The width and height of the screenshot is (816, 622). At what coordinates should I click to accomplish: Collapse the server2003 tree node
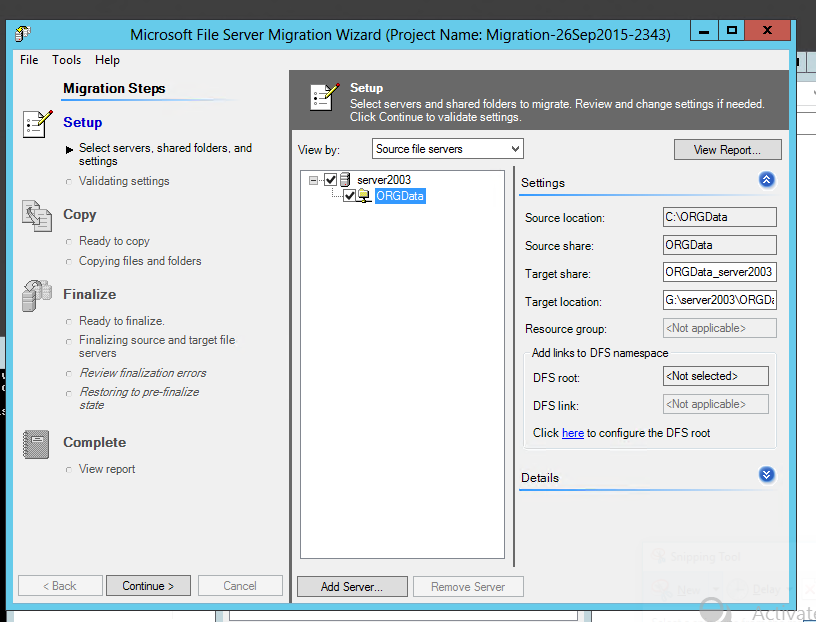coord(313,180)
